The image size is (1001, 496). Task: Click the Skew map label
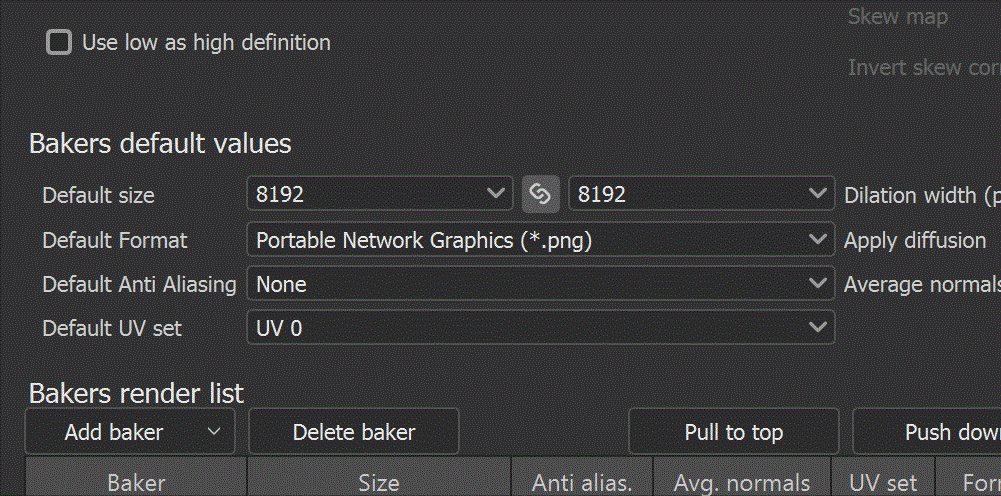(898, 17)
